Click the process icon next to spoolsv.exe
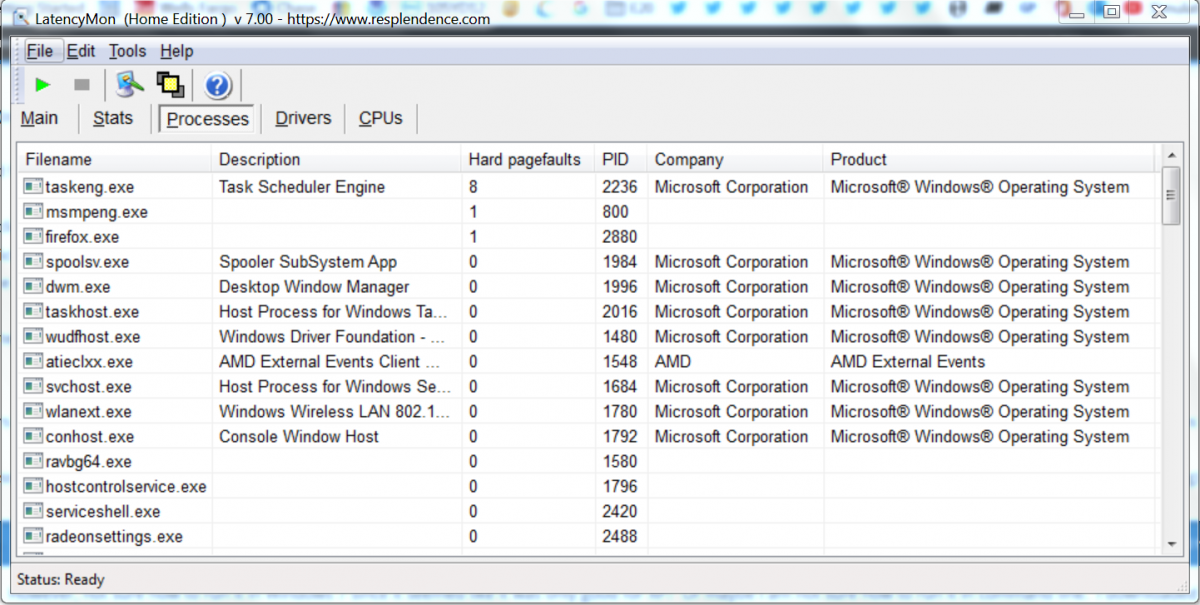Screen dimensions: 1200x605 [33, 262]
